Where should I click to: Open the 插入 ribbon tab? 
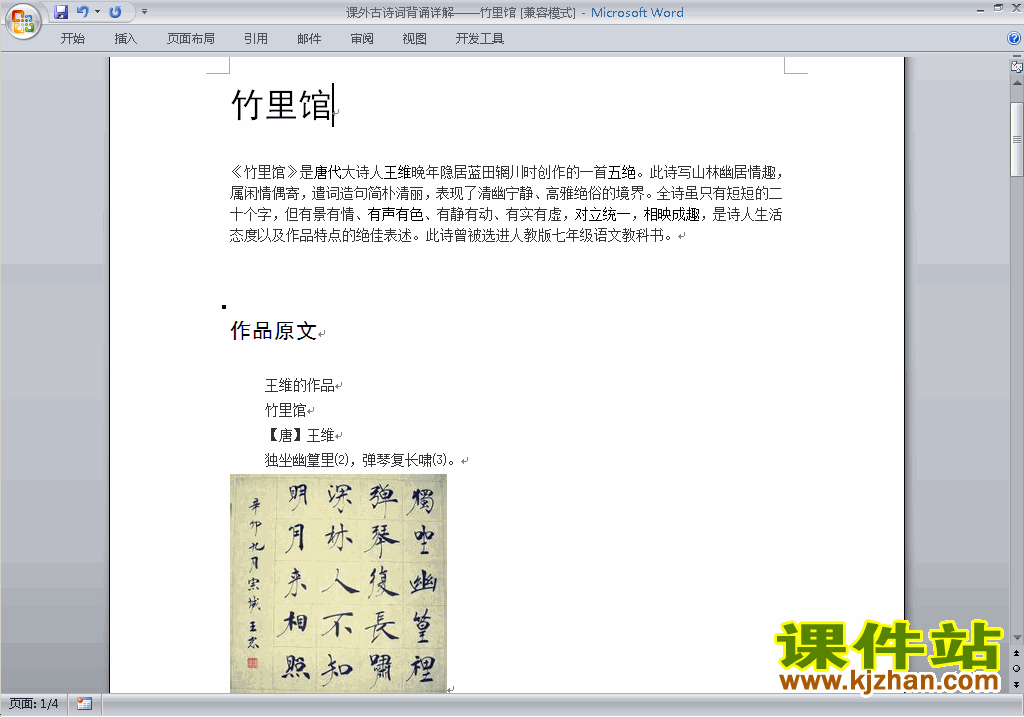tap(125, 39)
